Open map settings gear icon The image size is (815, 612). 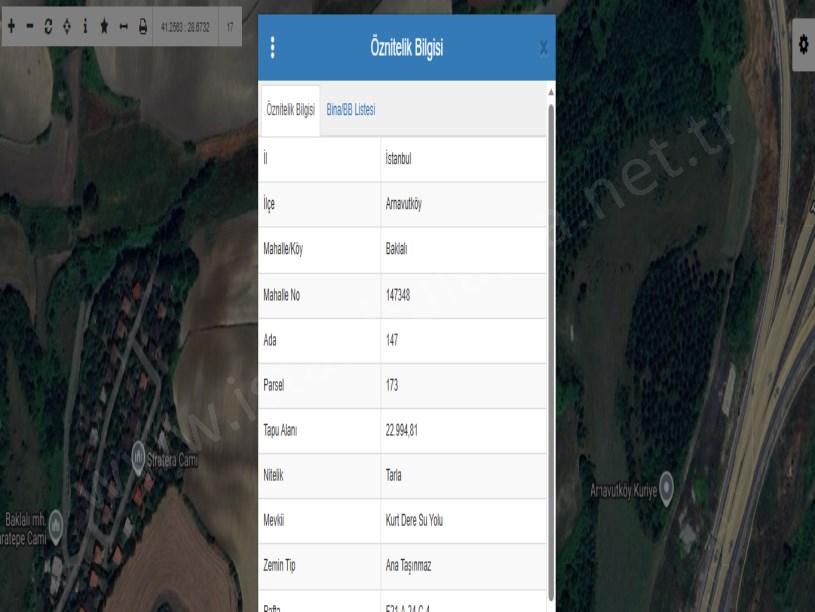[803, 44]
